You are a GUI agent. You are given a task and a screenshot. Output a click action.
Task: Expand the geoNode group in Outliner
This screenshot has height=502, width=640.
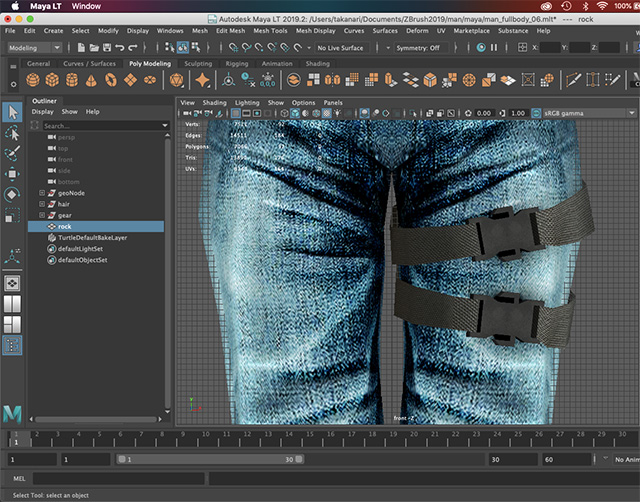click(x=42, y=191)
